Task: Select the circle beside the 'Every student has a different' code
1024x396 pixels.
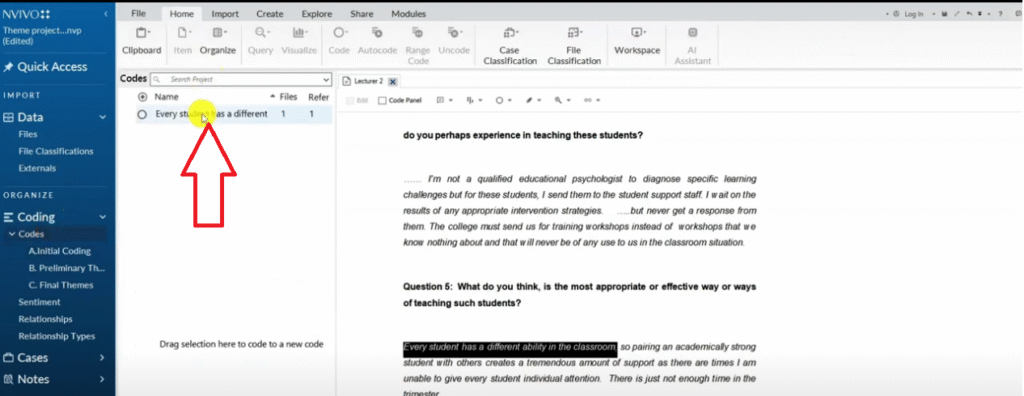Action: (142, 114)
